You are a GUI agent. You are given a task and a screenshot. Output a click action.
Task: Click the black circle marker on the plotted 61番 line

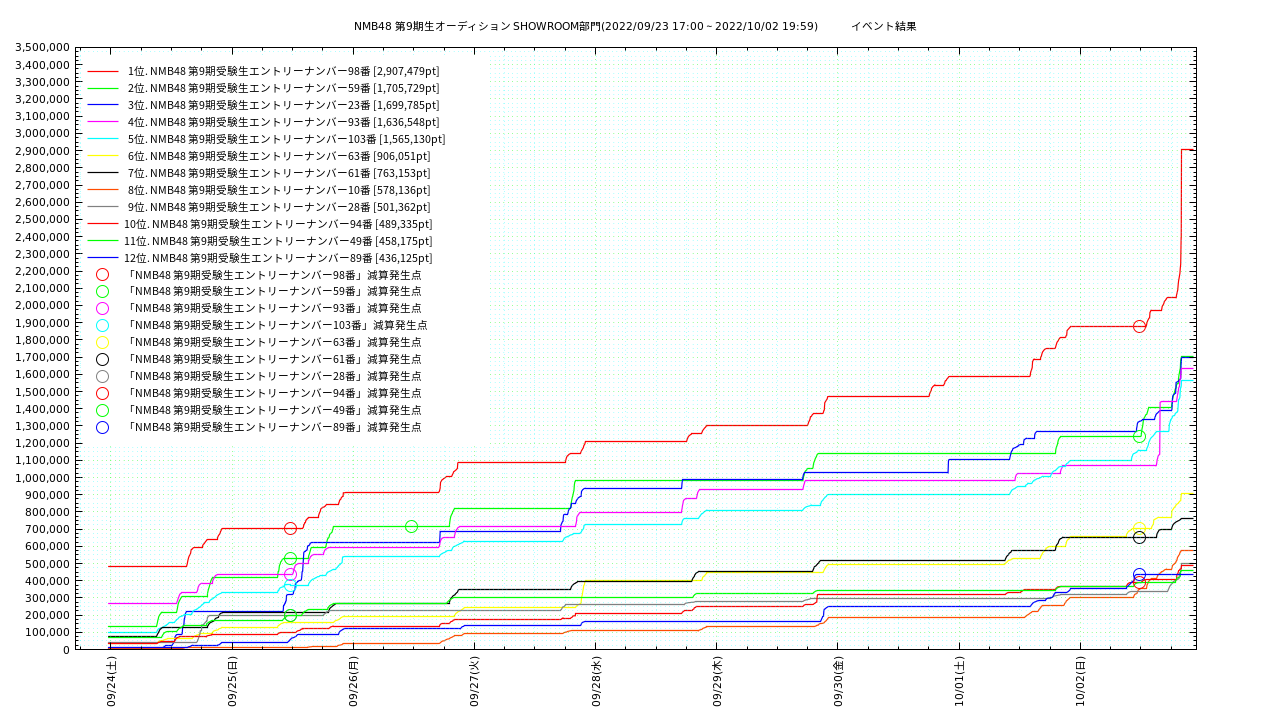pyautogui.click(x=1139, y=538)
